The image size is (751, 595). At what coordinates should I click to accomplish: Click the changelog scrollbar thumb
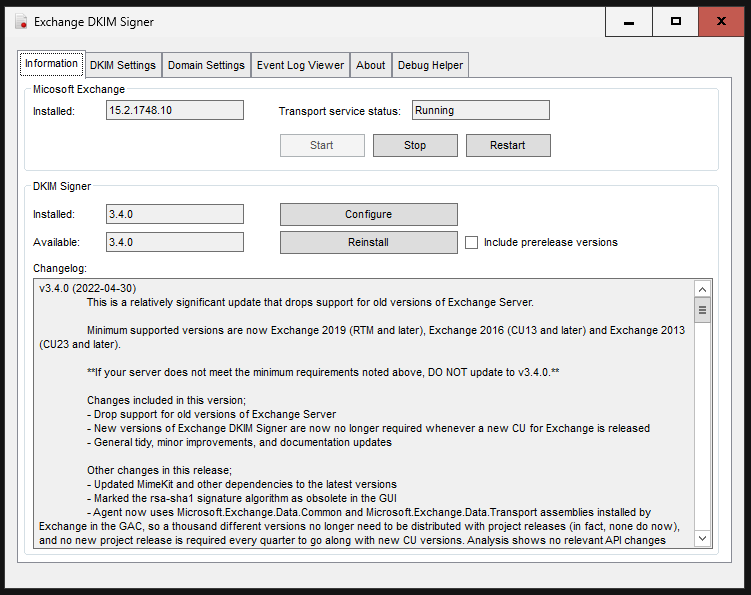tap(702, 310)
